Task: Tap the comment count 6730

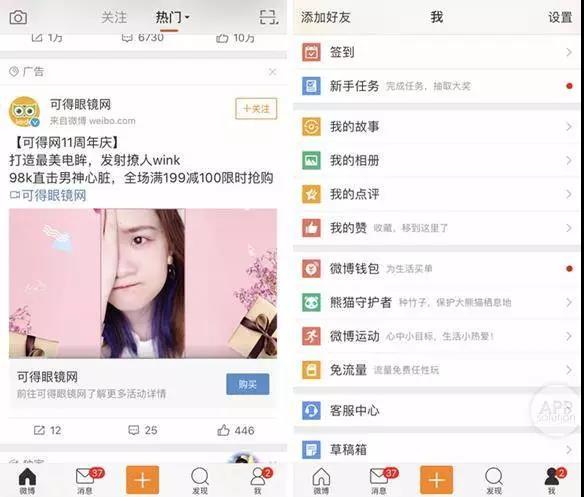Action: click(x=150, y=37)
